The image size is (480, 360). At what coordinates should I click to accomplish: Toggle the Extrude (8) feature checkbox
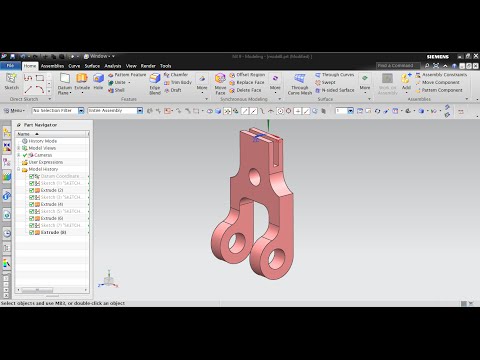[x=31, y=232]
